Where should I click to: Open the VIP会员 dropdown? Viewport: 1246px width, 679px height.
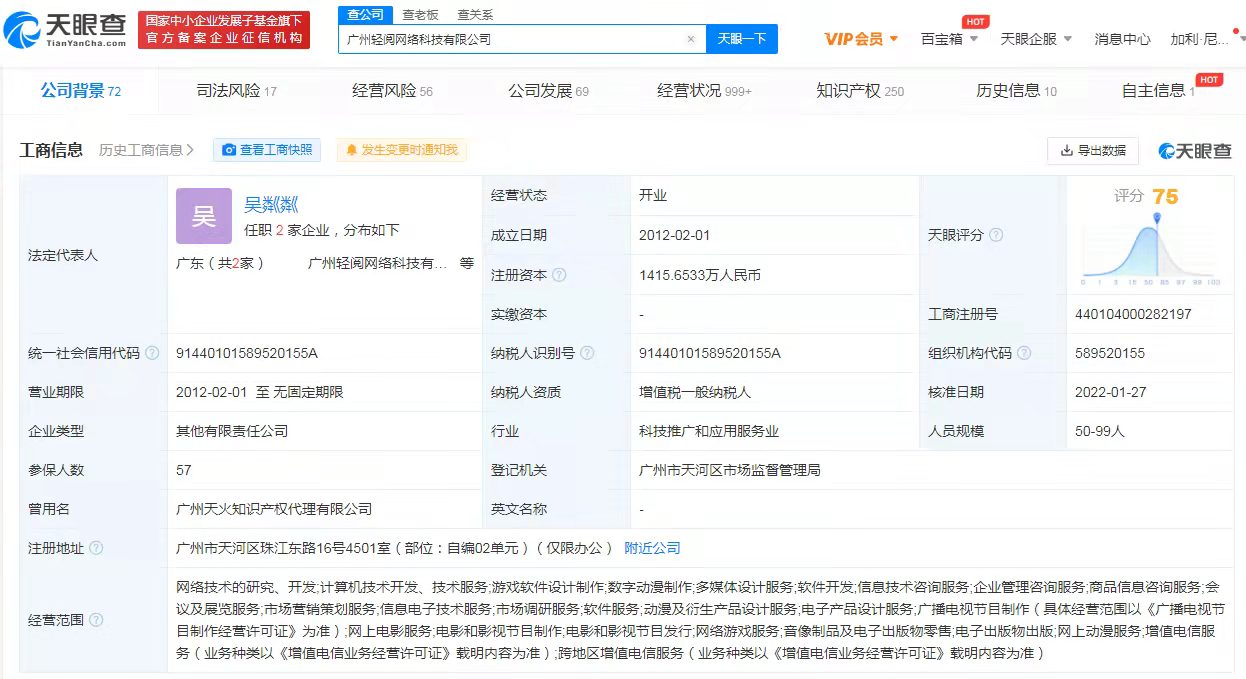[x=861, y=39]
